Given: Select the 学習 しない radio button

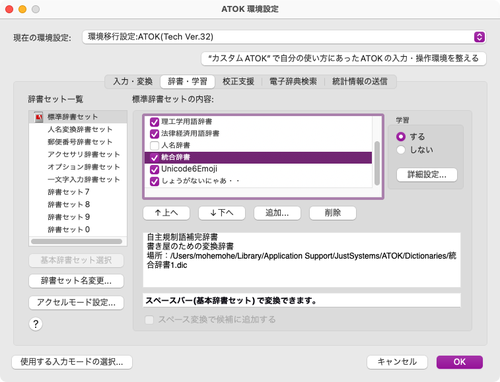Looking at the screenshot, I should pyautogui.click(x=401, y=150).
